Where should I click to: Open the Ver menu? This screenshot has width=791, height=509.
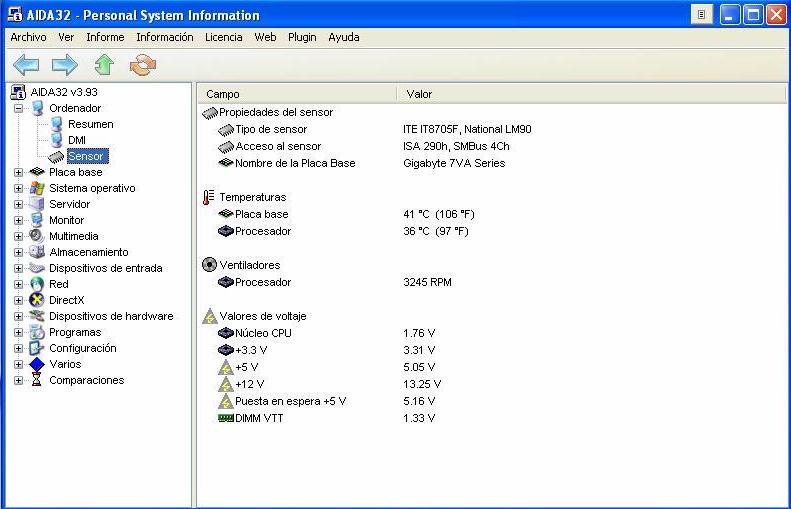tap(66, 37)
